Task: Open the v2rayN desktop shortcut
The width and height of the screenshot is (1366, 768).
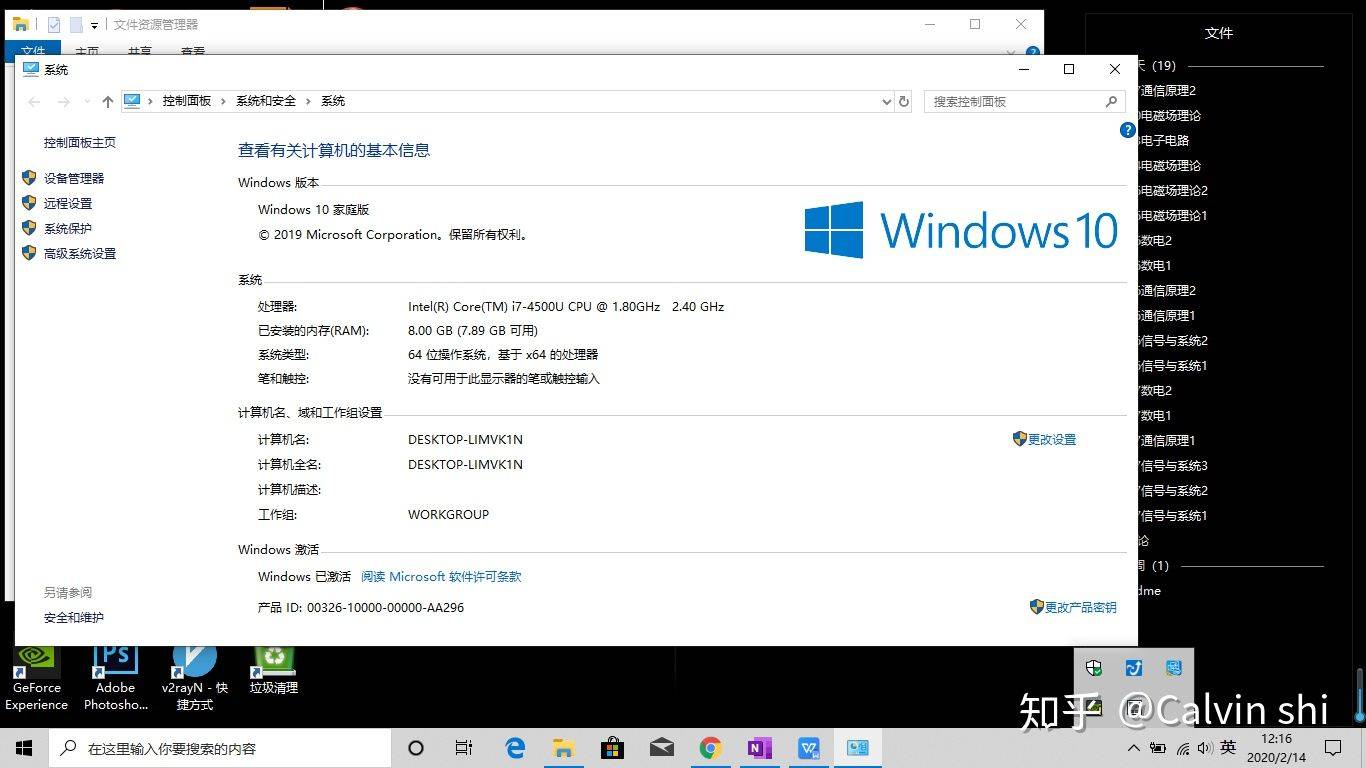Action: tap(194, 679)
